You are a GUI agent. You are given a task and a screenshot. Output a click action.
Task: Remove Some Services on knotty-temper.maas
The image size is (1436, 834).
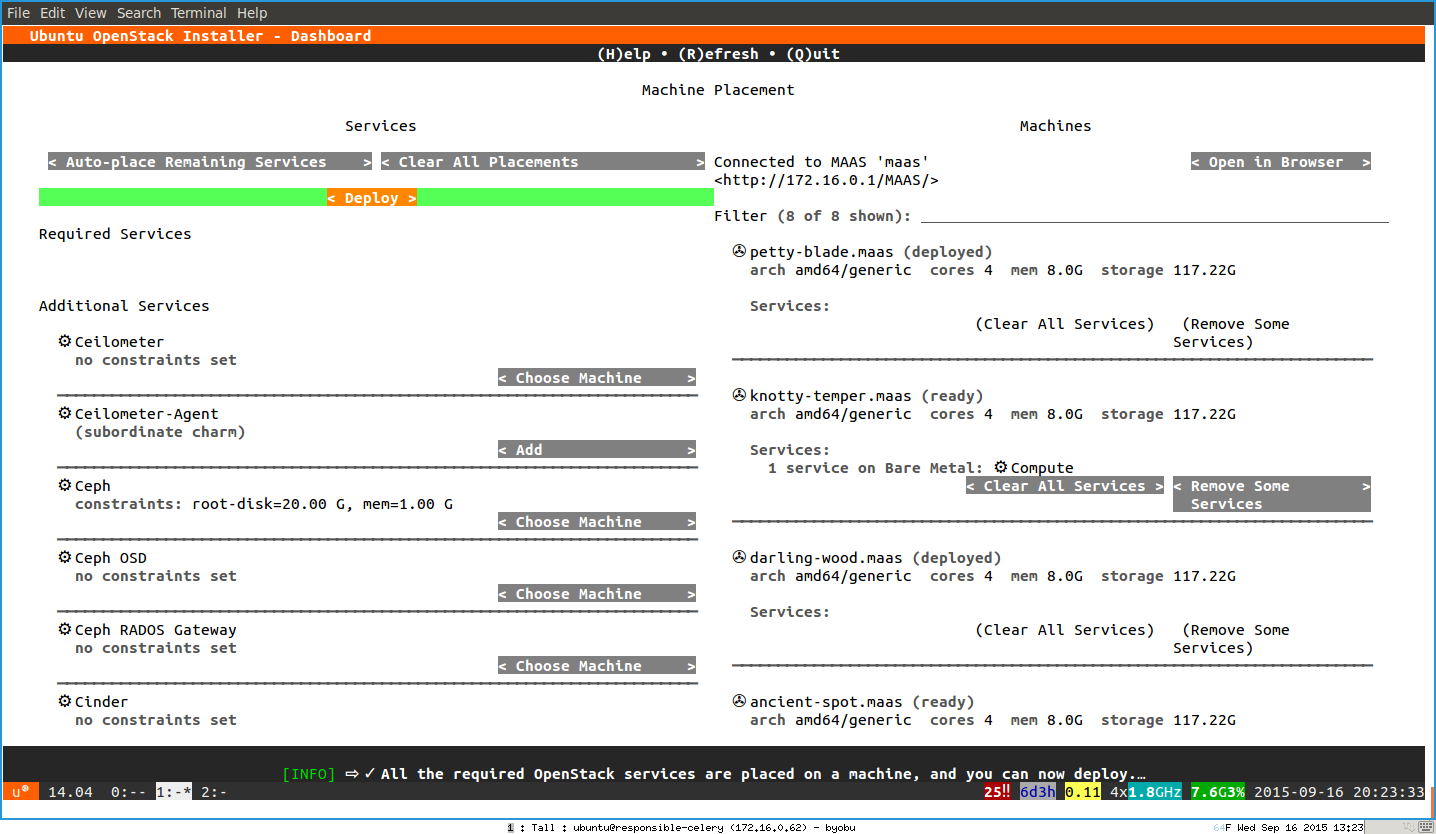tap(1272, 495)
